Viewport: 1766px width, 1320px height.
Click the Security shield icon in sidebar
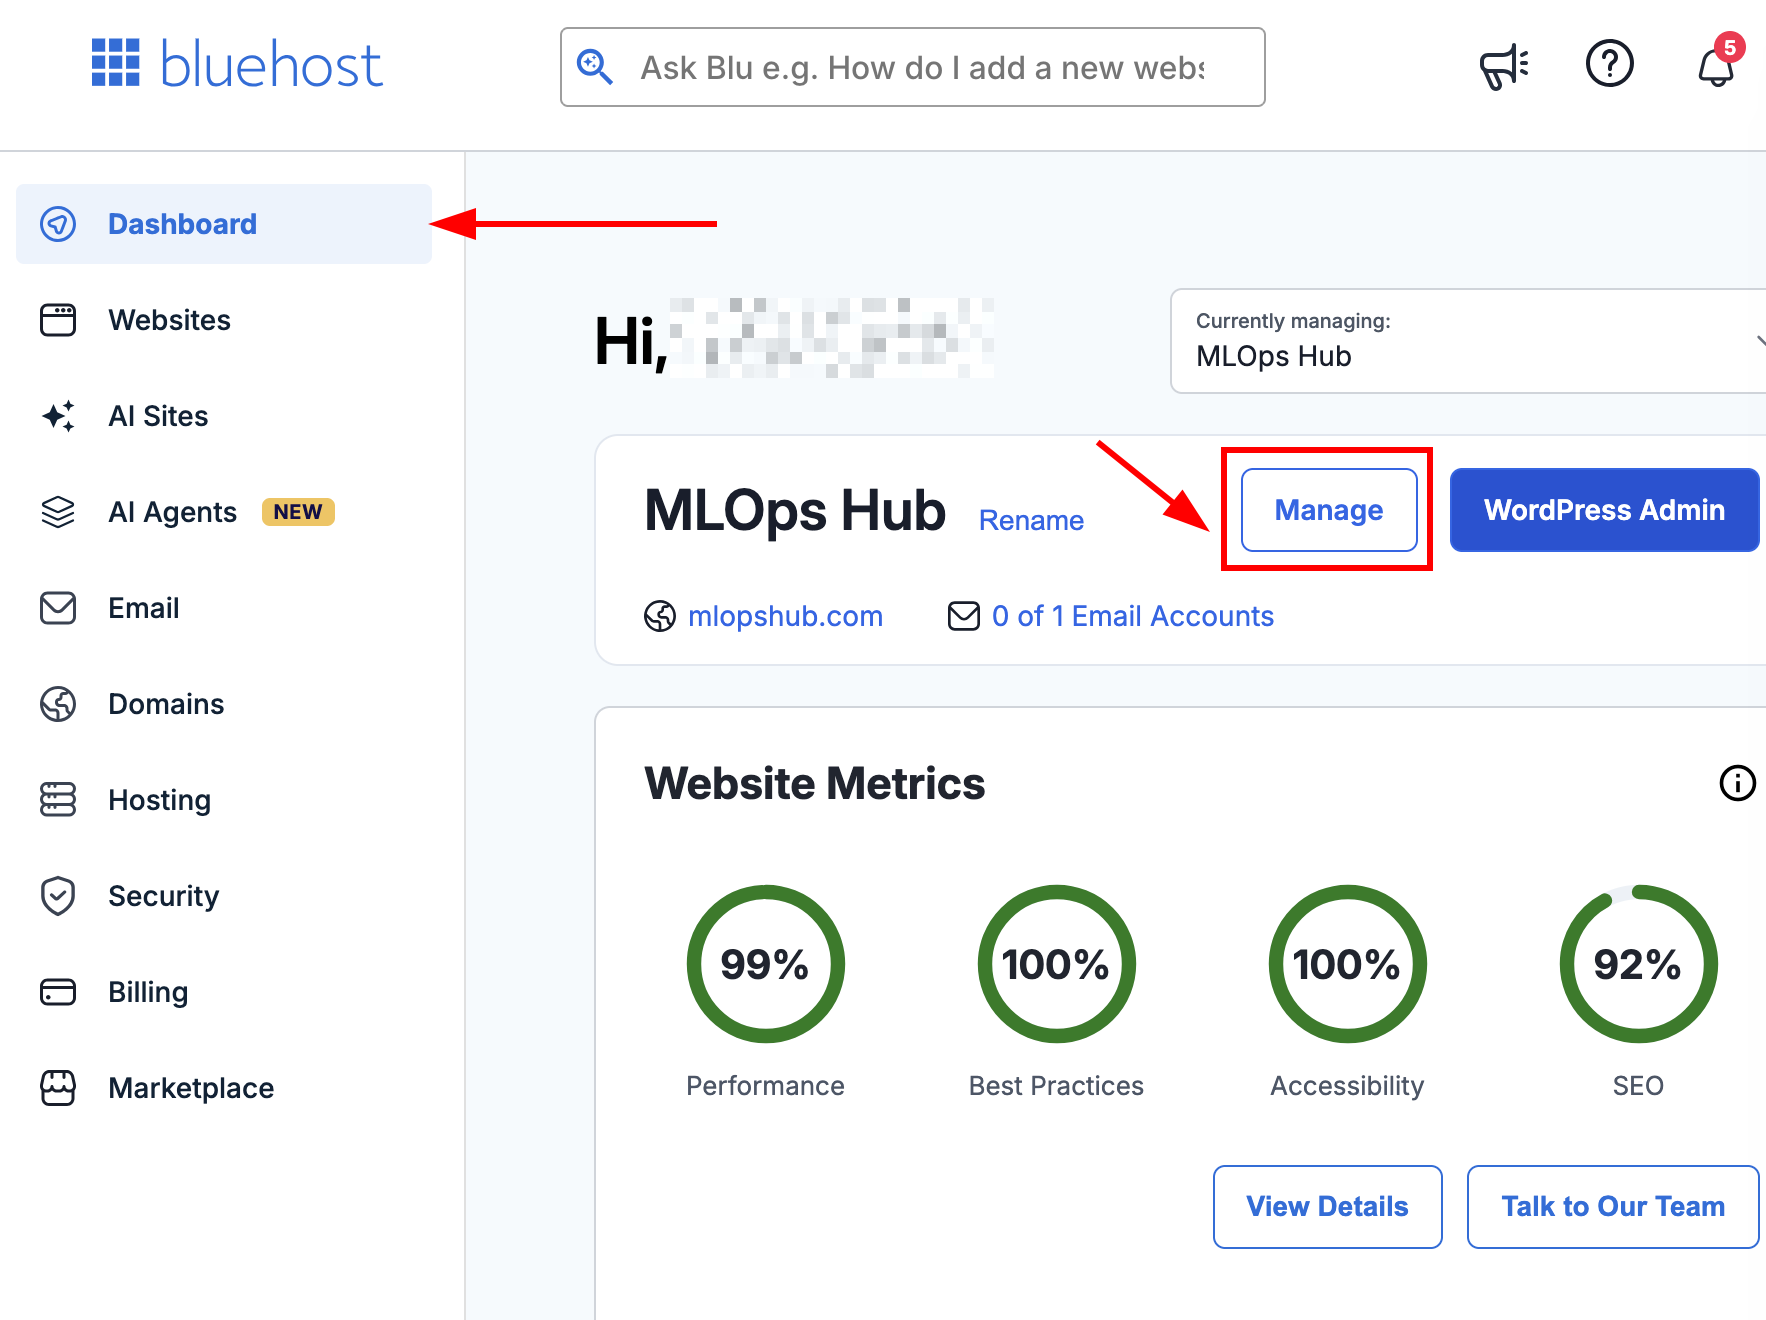pyautogui.click(x=58, y=896)
